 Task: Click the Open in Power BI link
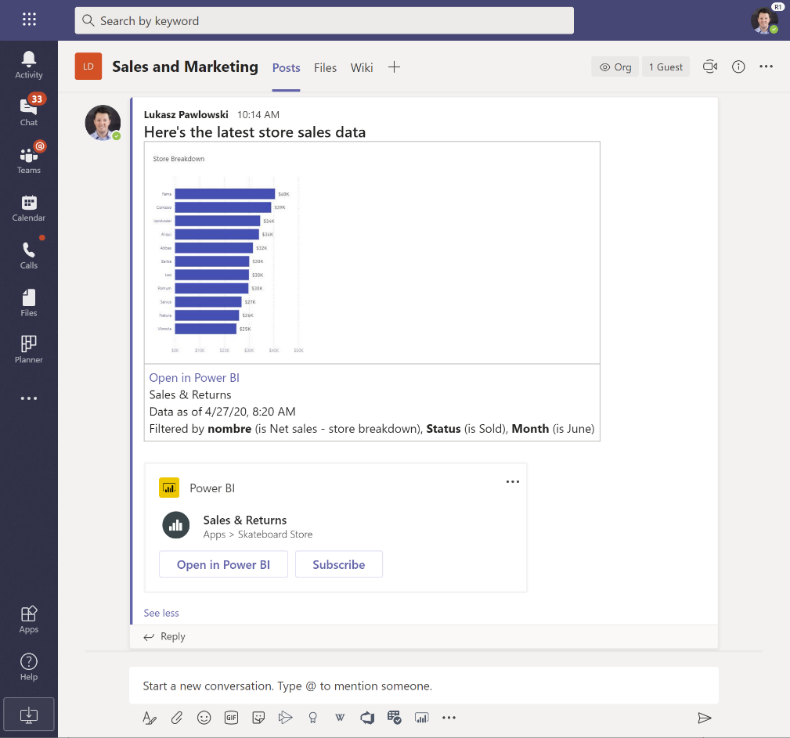click(194, 378)
